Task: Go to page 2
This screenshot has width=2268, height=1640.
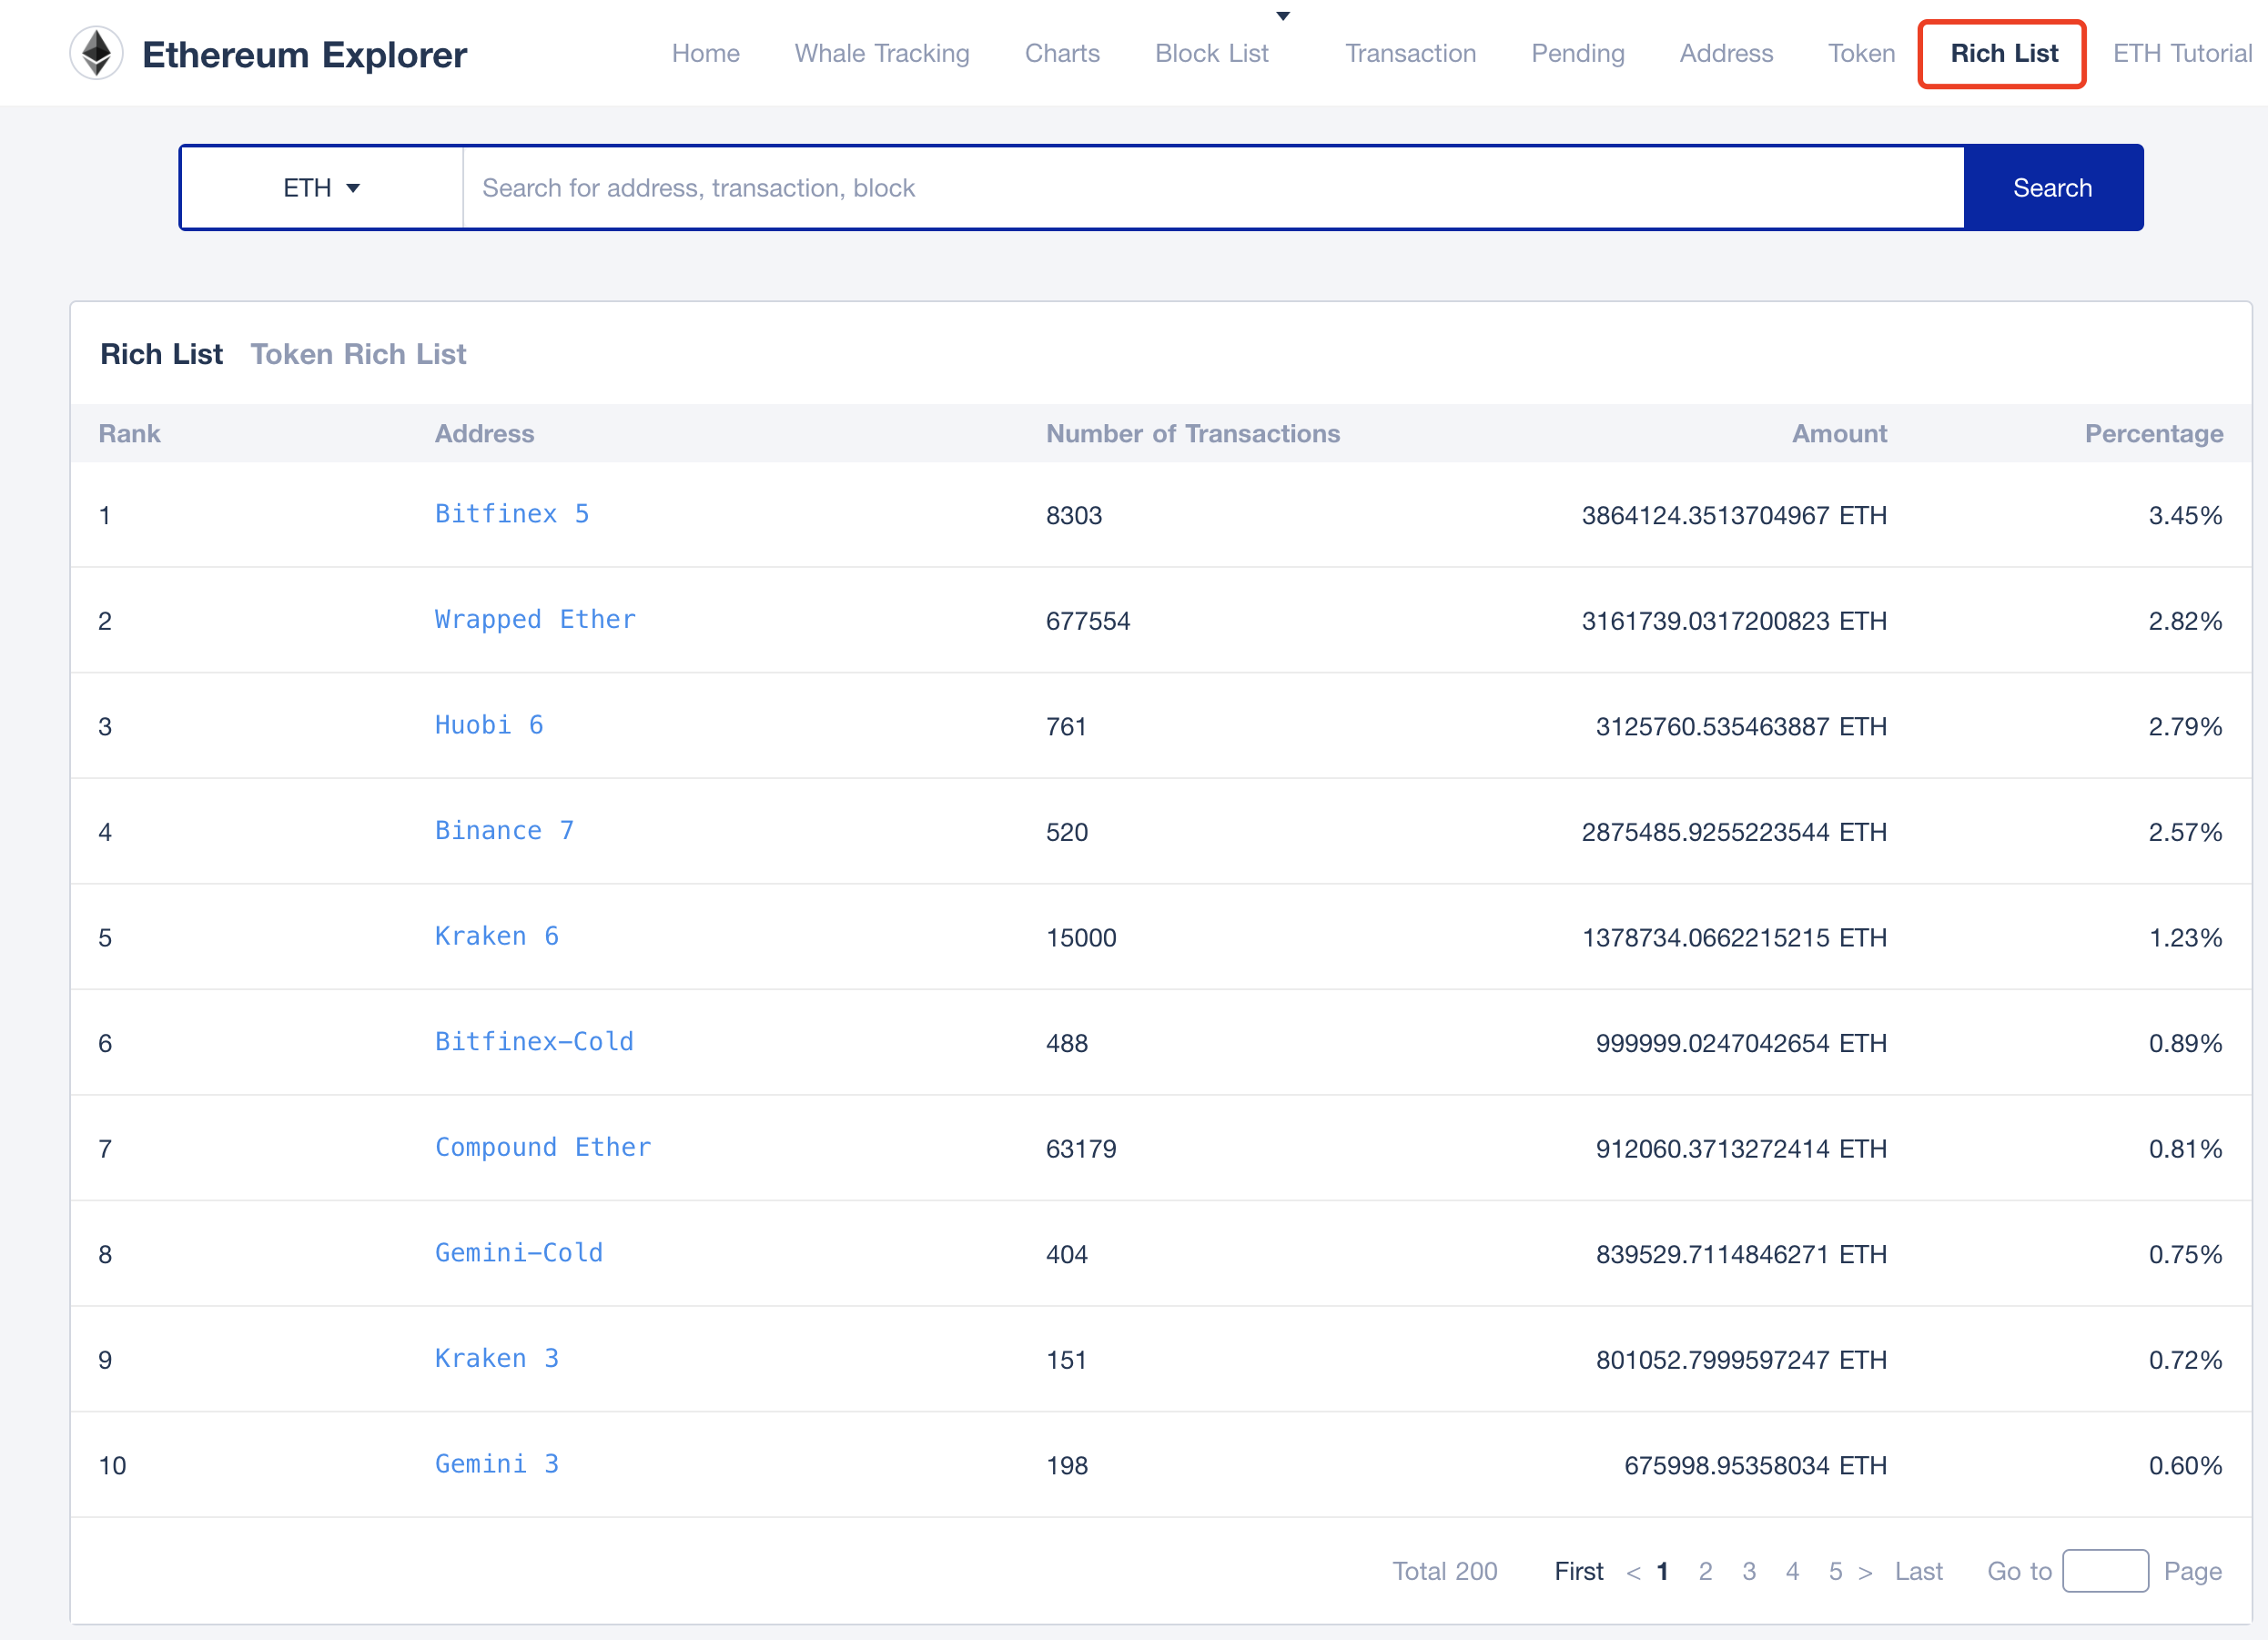Action: coord(1705,1571)
